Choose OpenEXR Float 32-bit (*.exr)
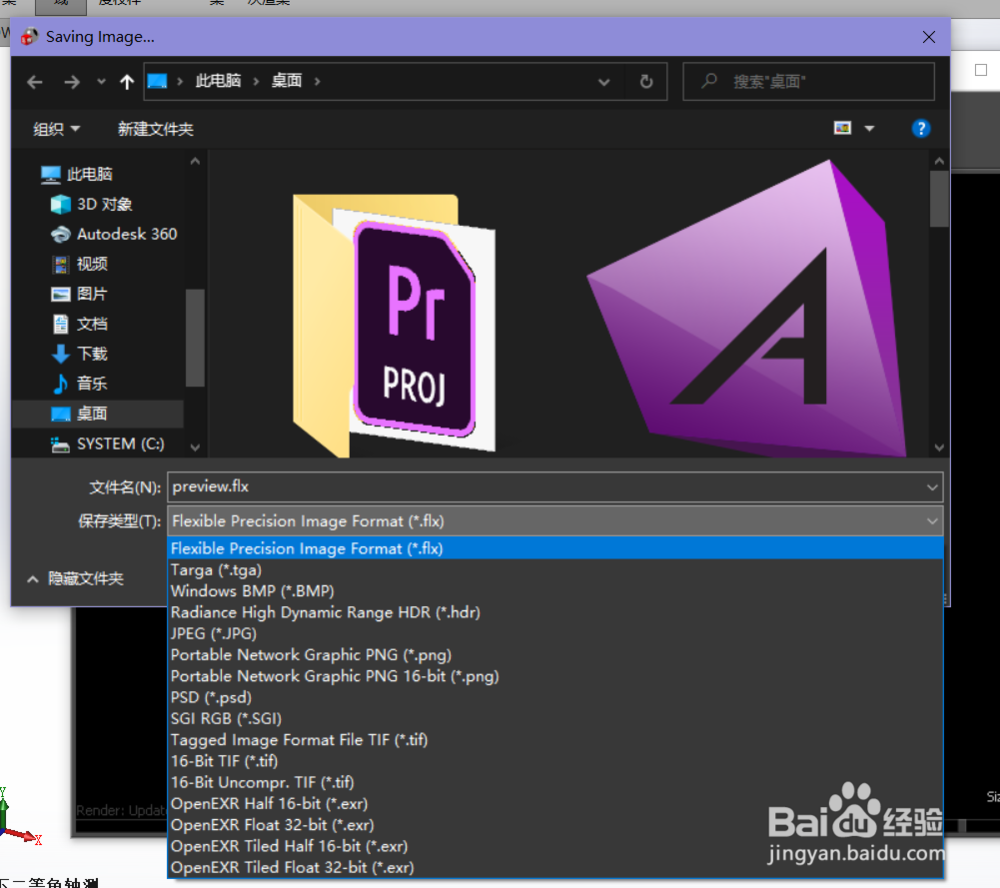 tap(555, 825)
